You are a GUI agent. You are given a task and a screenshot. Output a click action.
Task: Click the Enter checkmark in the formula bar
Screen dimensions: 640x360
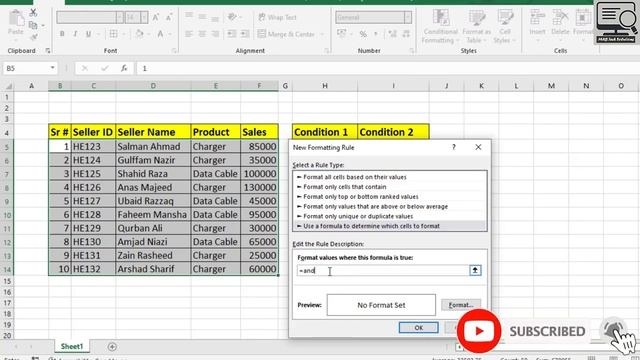104,68
